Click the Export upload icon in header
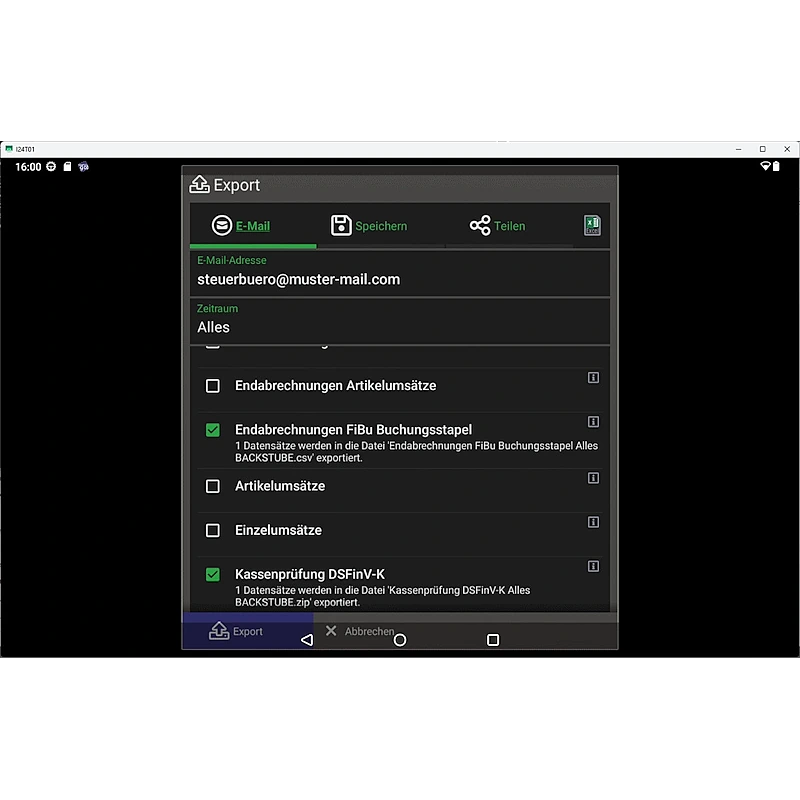Screen dimensions: 800x800 coord(199,184)
